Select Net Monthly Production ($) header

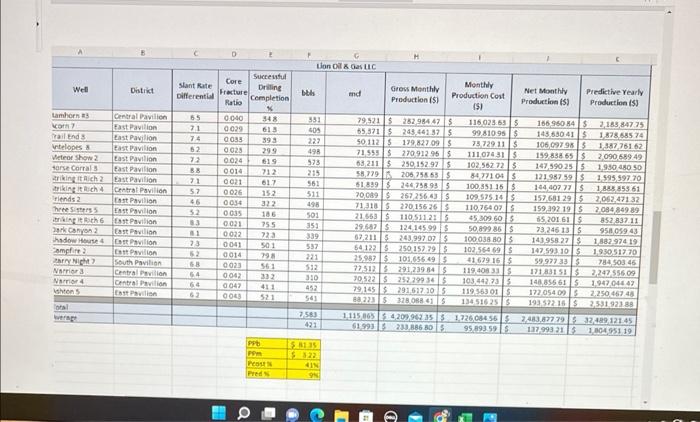tap(546, 96)
